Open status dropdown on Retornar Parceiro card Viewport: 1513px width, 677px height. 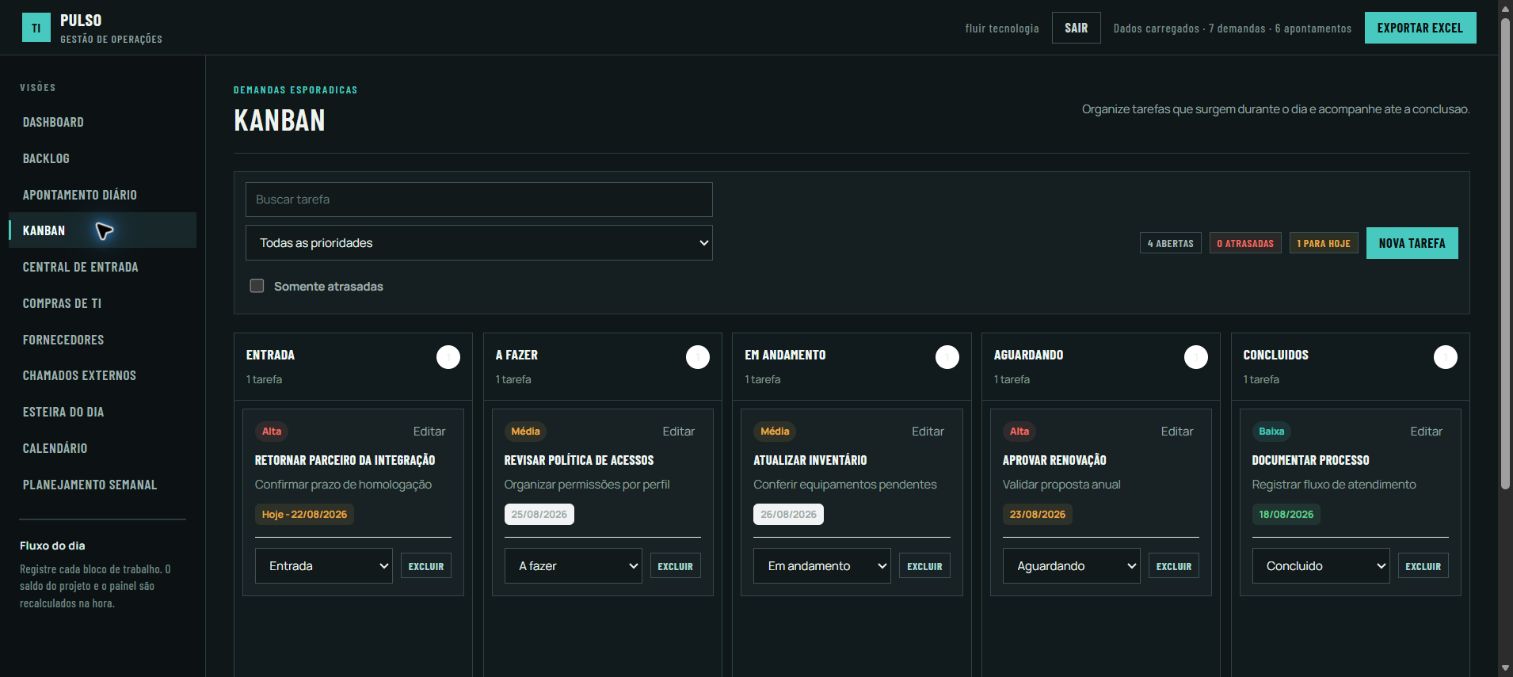click(324, 566)
